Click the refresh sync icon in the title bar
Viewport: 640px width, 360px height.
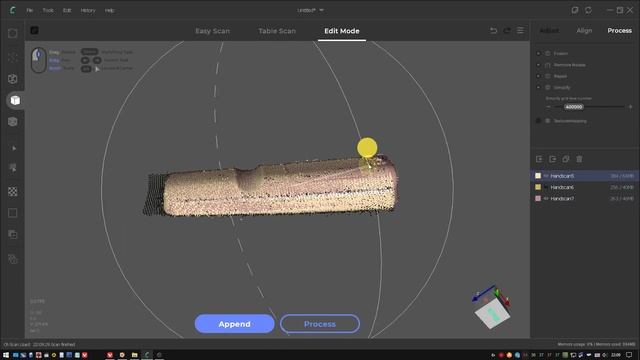588,10
